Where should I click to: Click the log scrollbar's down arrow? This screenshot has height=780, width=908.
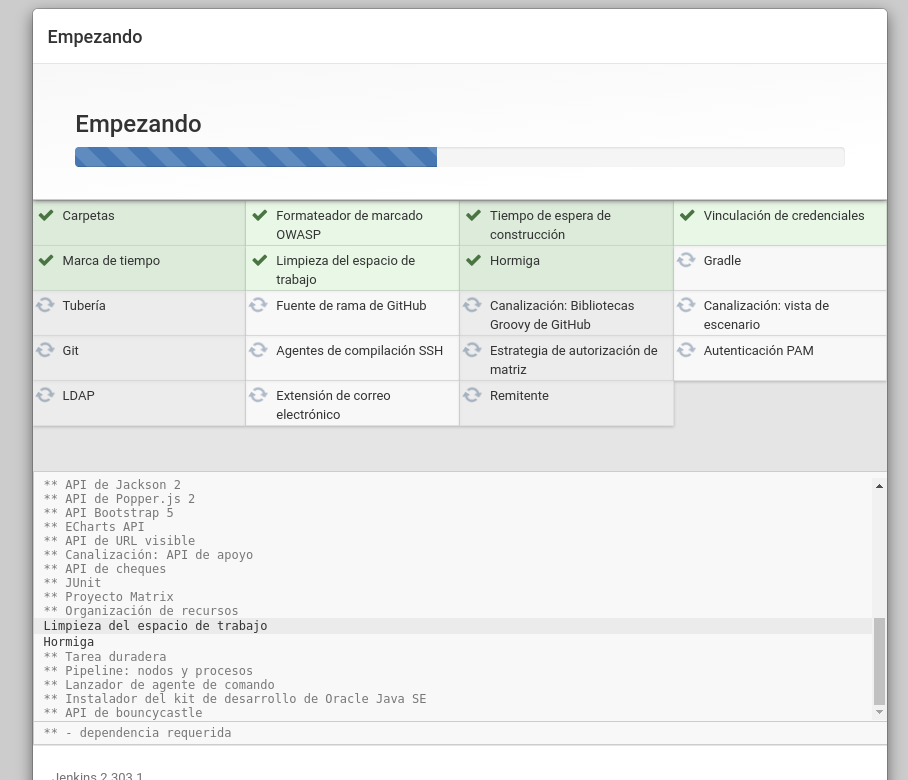click(879, 712)
